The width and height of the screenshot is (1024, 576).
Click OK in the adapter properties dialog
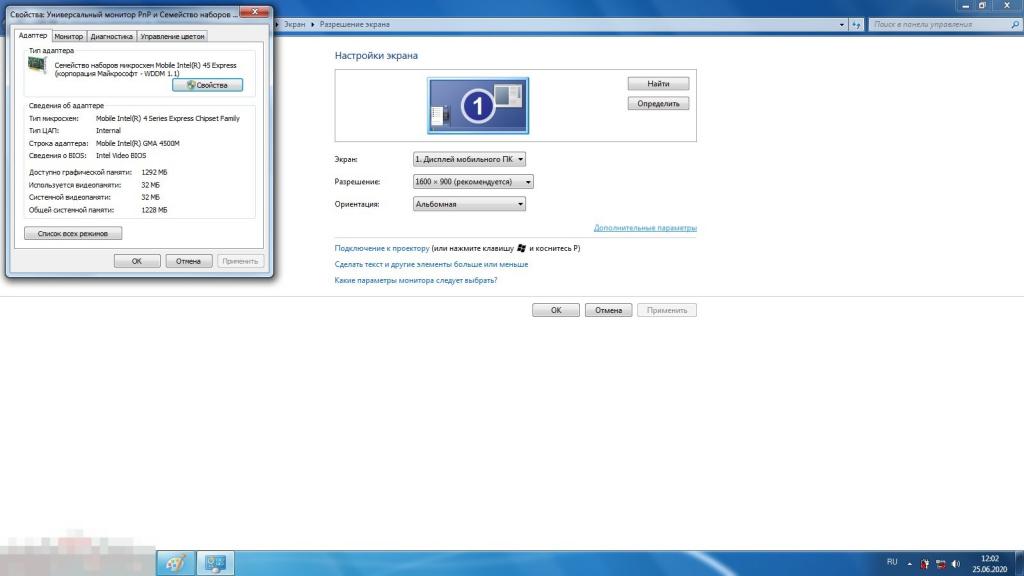(x=137, y=261)
